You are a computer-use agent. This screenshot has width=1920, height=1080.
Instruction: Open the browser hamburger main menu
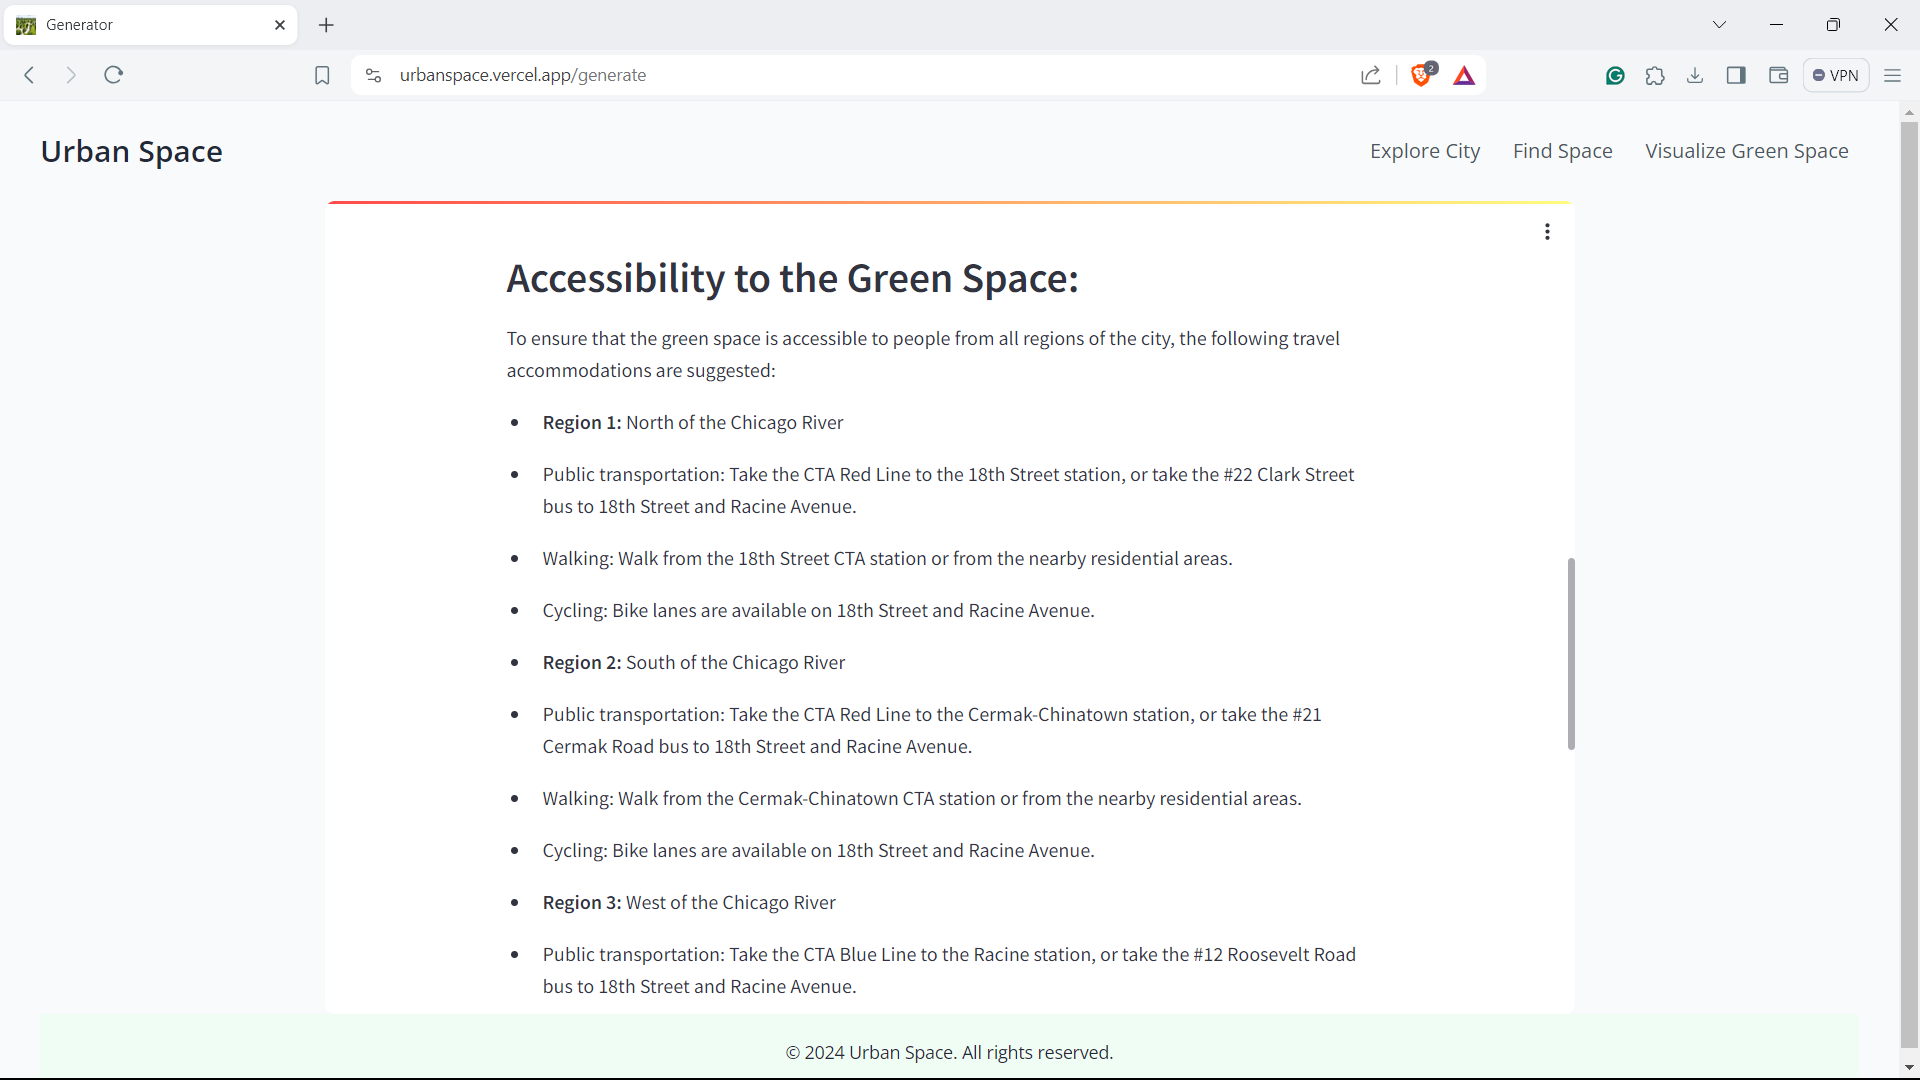(x=1893, y=76)
